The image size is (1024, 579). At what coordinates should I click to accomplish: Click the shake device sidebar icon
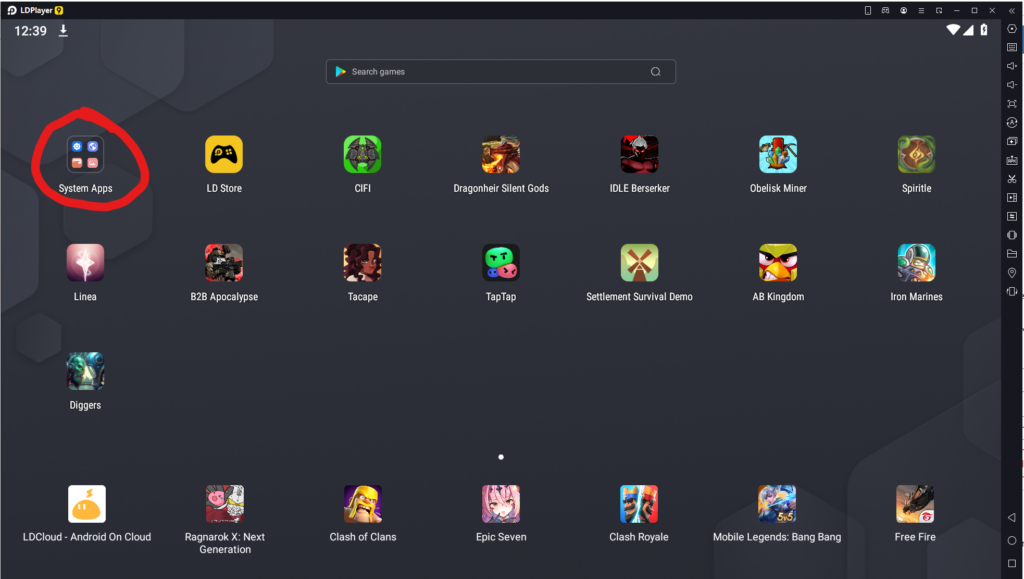click(1012, 235)
